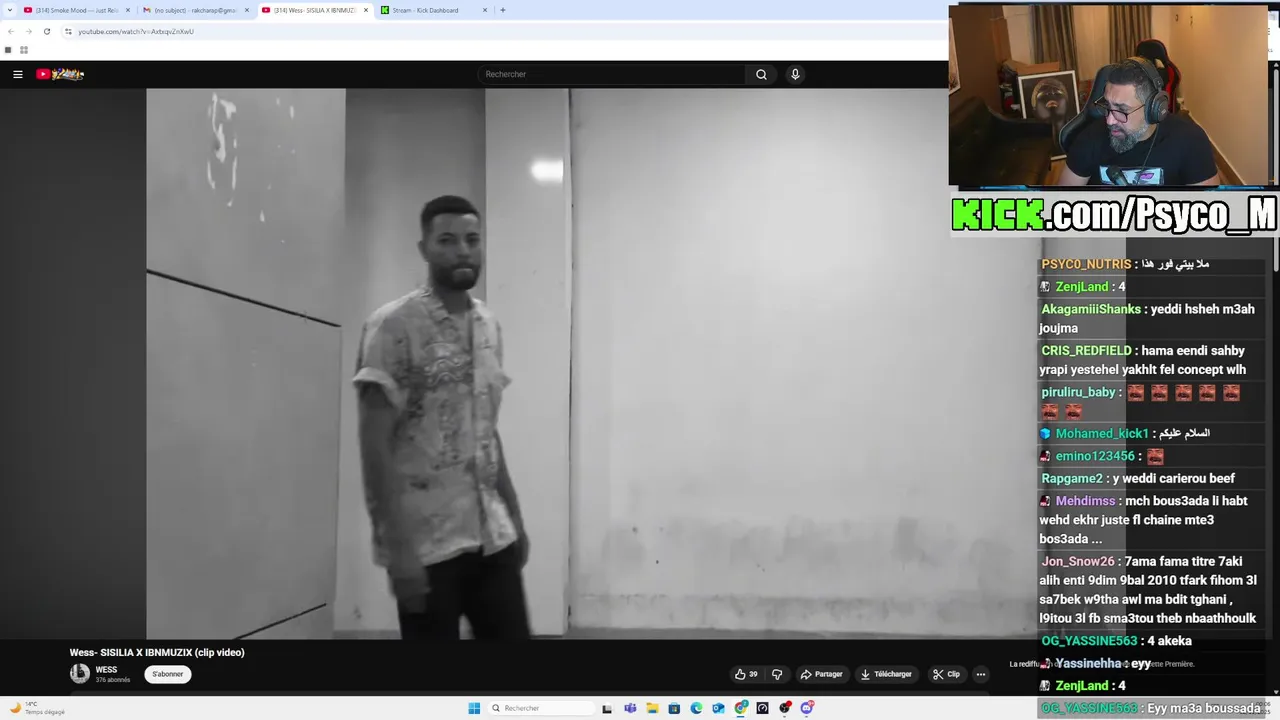
Task: Open a new browser tab
Action: click(x=503, y=10)
